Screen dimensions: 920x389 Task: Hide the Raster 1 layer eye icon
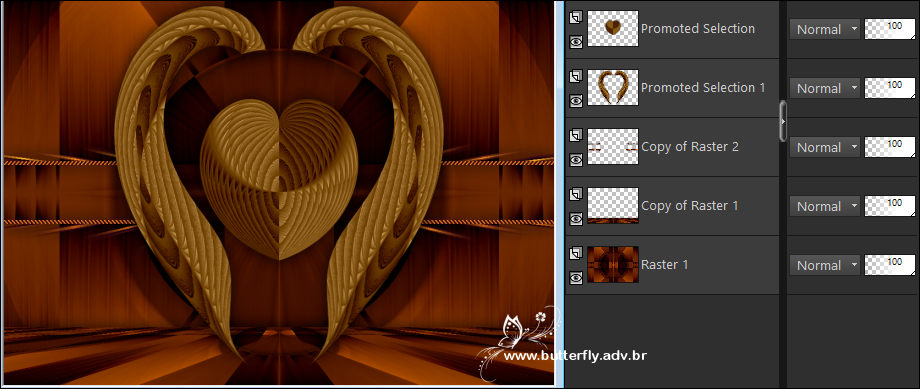click(576, 278)
